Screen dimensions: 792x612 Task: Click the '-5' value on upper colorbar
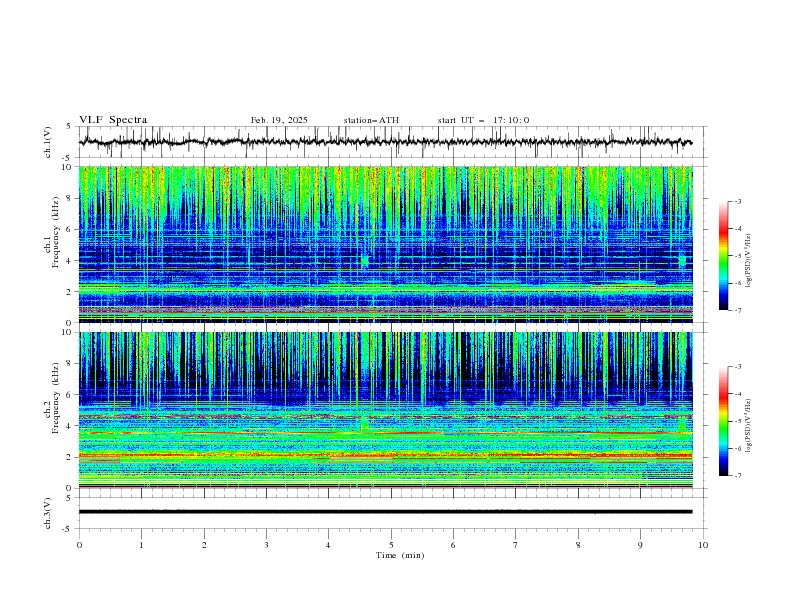(737, 256)
